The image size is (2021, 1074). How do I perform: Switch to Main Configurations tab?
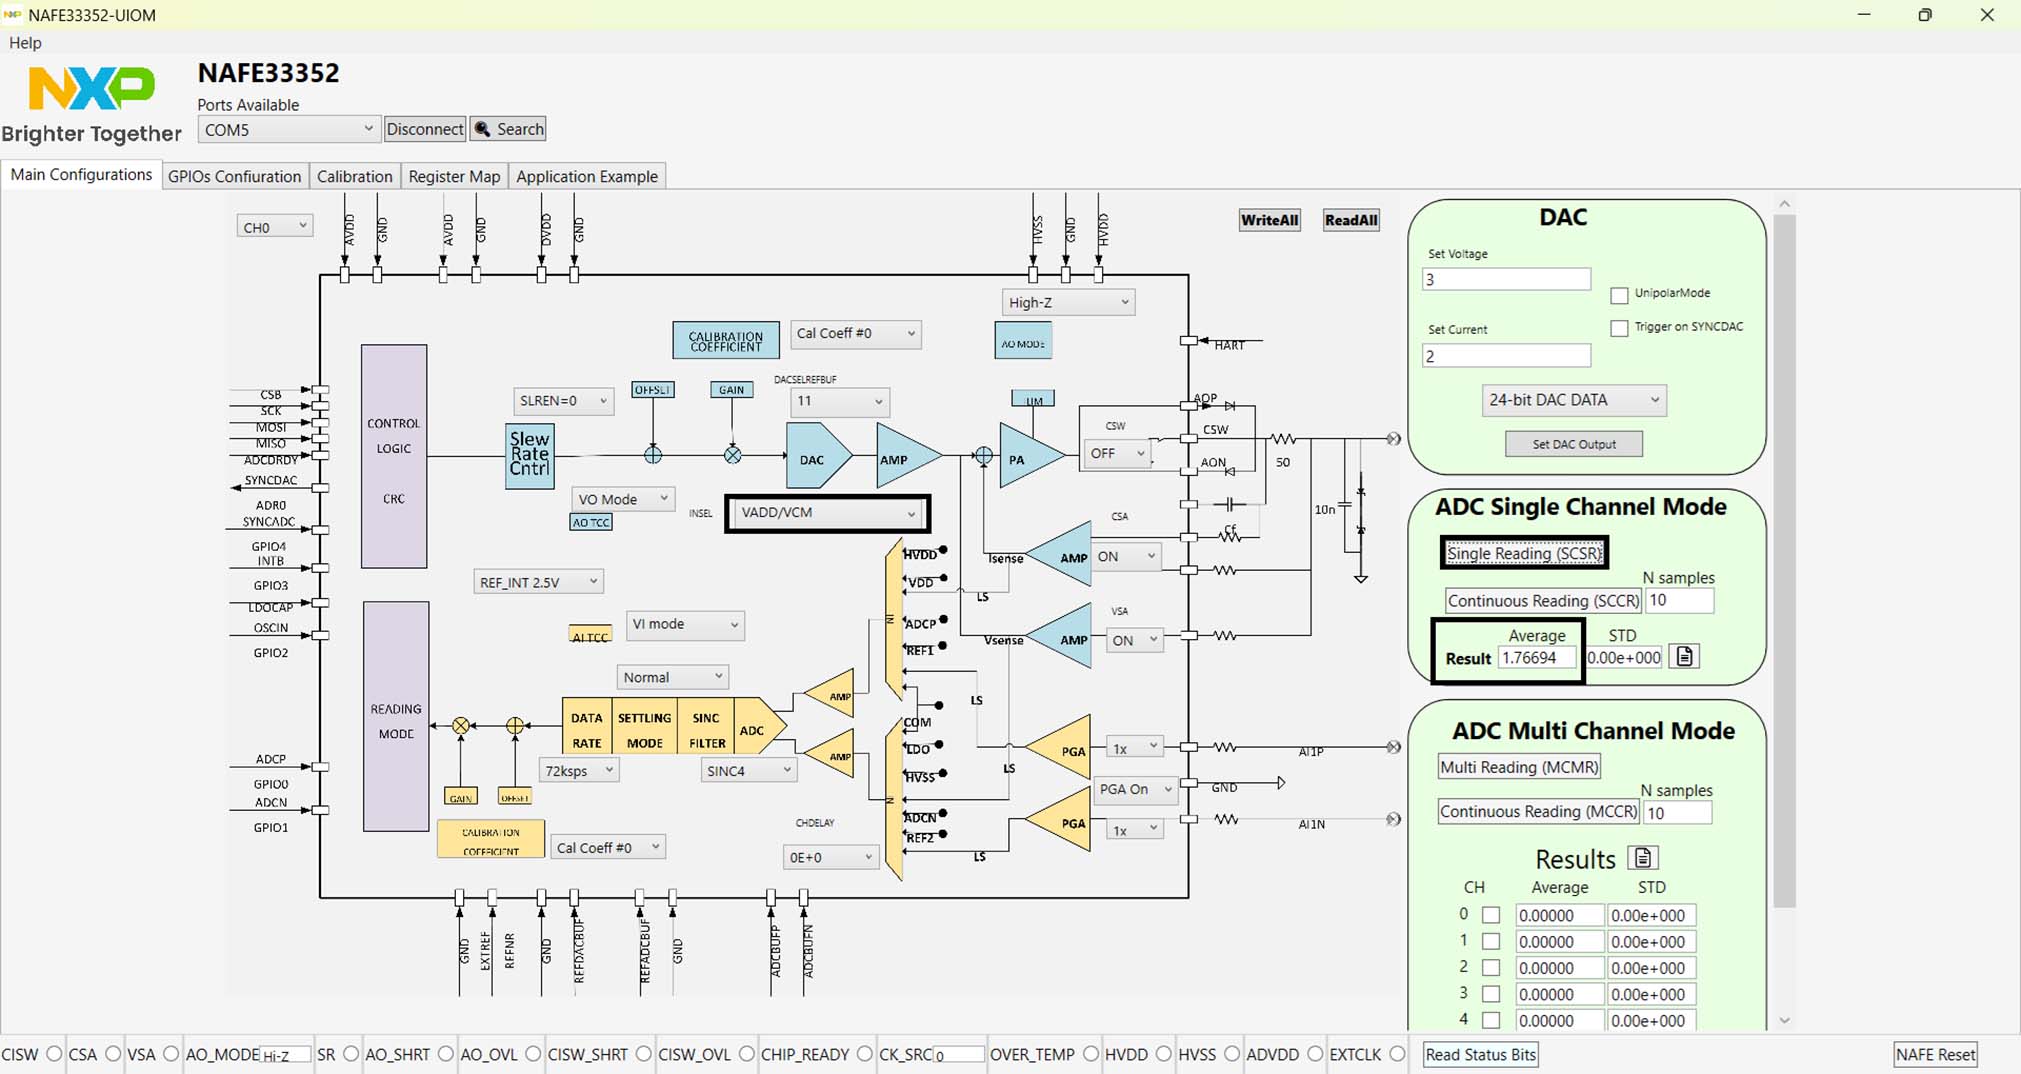coord(81,174)
